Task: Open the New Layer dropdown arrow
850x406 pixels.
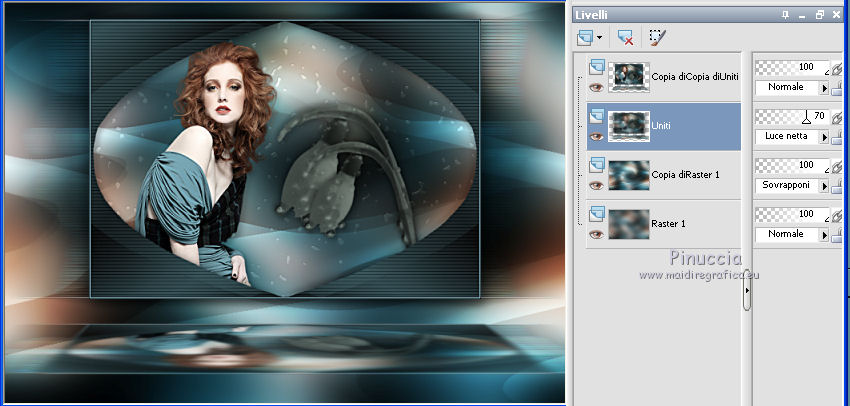Action: point(600,37)
